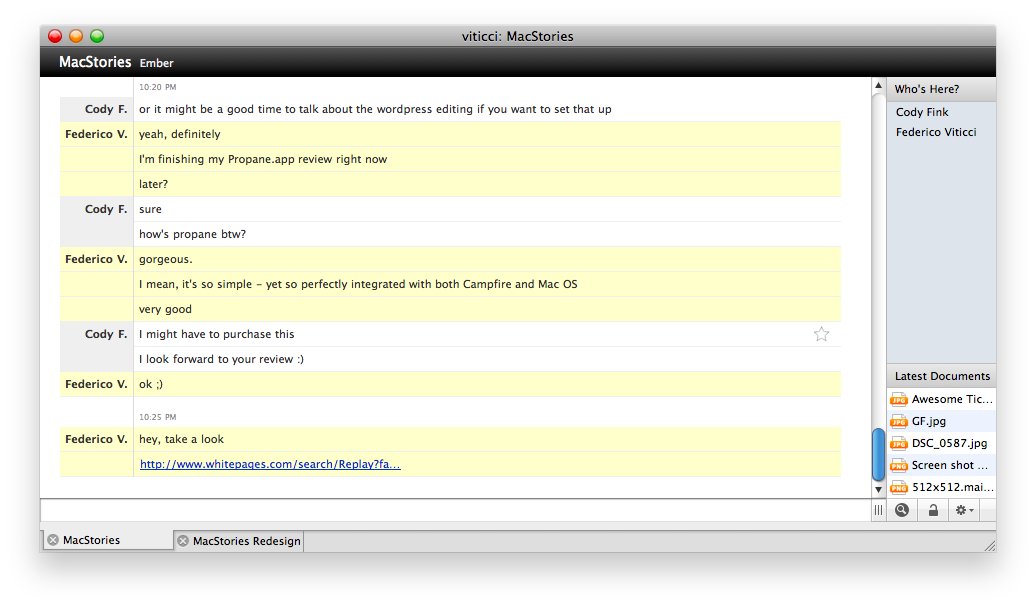This screenshot has height=607, width=1036.
Task: Click "I look forward to your review" message
Action: tap(221, 359)
